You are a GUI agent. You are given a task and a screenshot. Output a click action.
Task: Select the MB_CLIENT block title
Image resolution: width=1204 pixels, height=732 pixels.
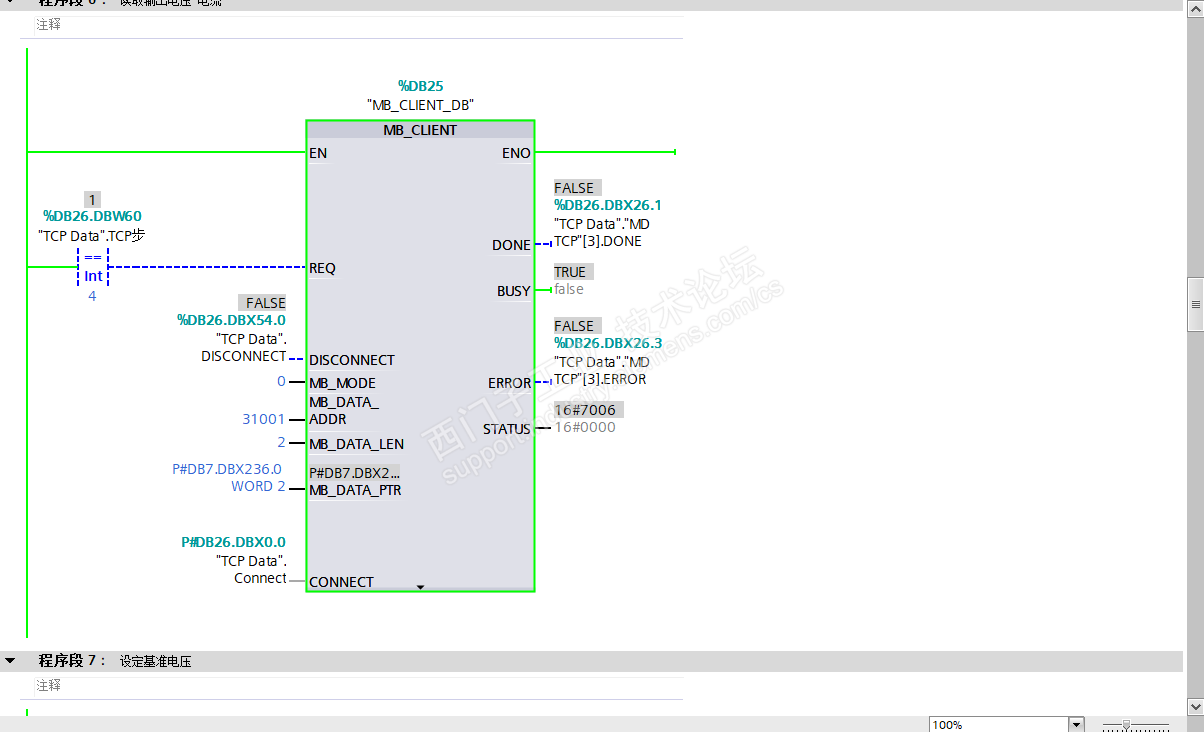click(420, 130)
